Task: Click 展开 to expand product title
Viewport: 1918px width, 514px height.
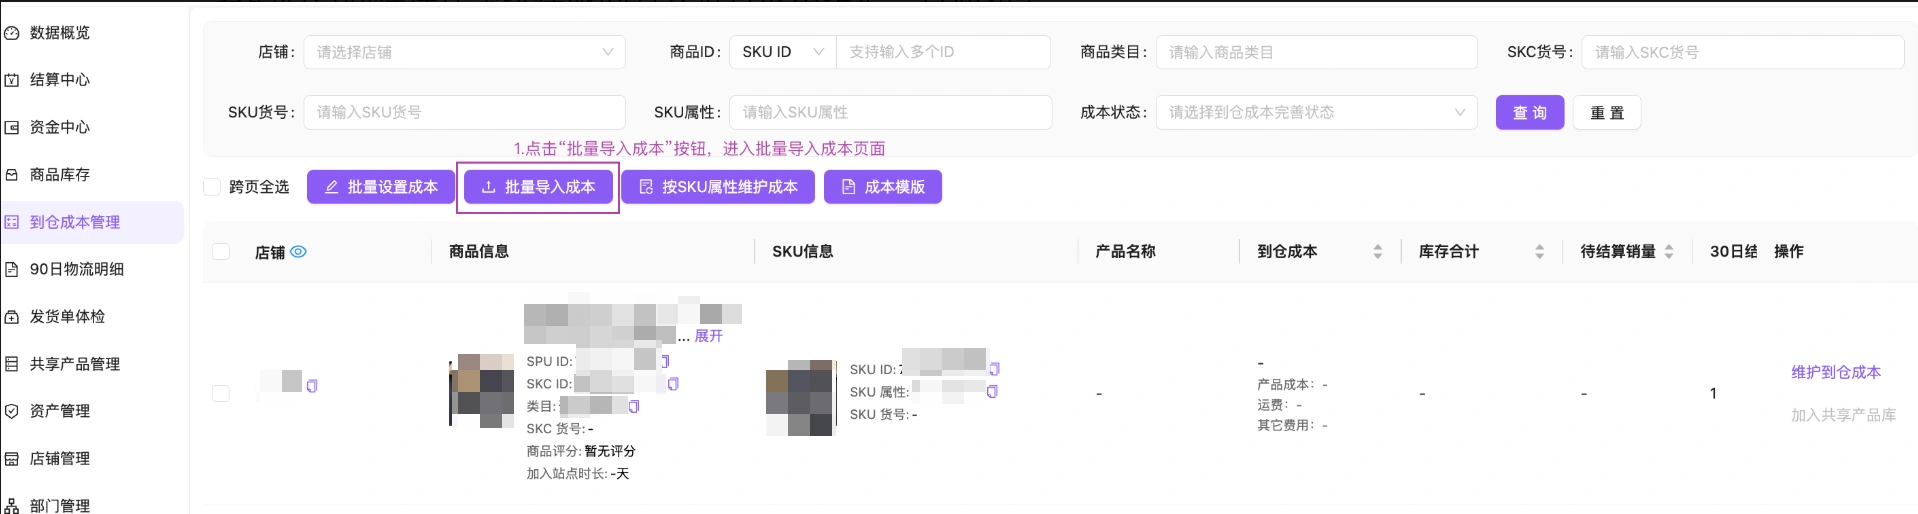Action: [x=708, y=336]
